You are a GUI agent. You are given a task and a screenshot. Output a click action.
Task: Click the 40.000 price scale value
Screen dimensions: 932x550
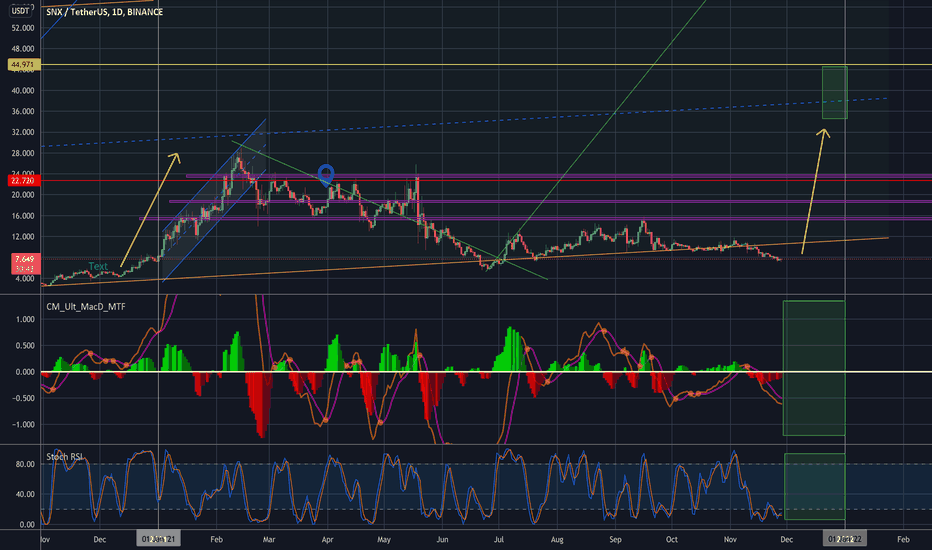(23, 90)
